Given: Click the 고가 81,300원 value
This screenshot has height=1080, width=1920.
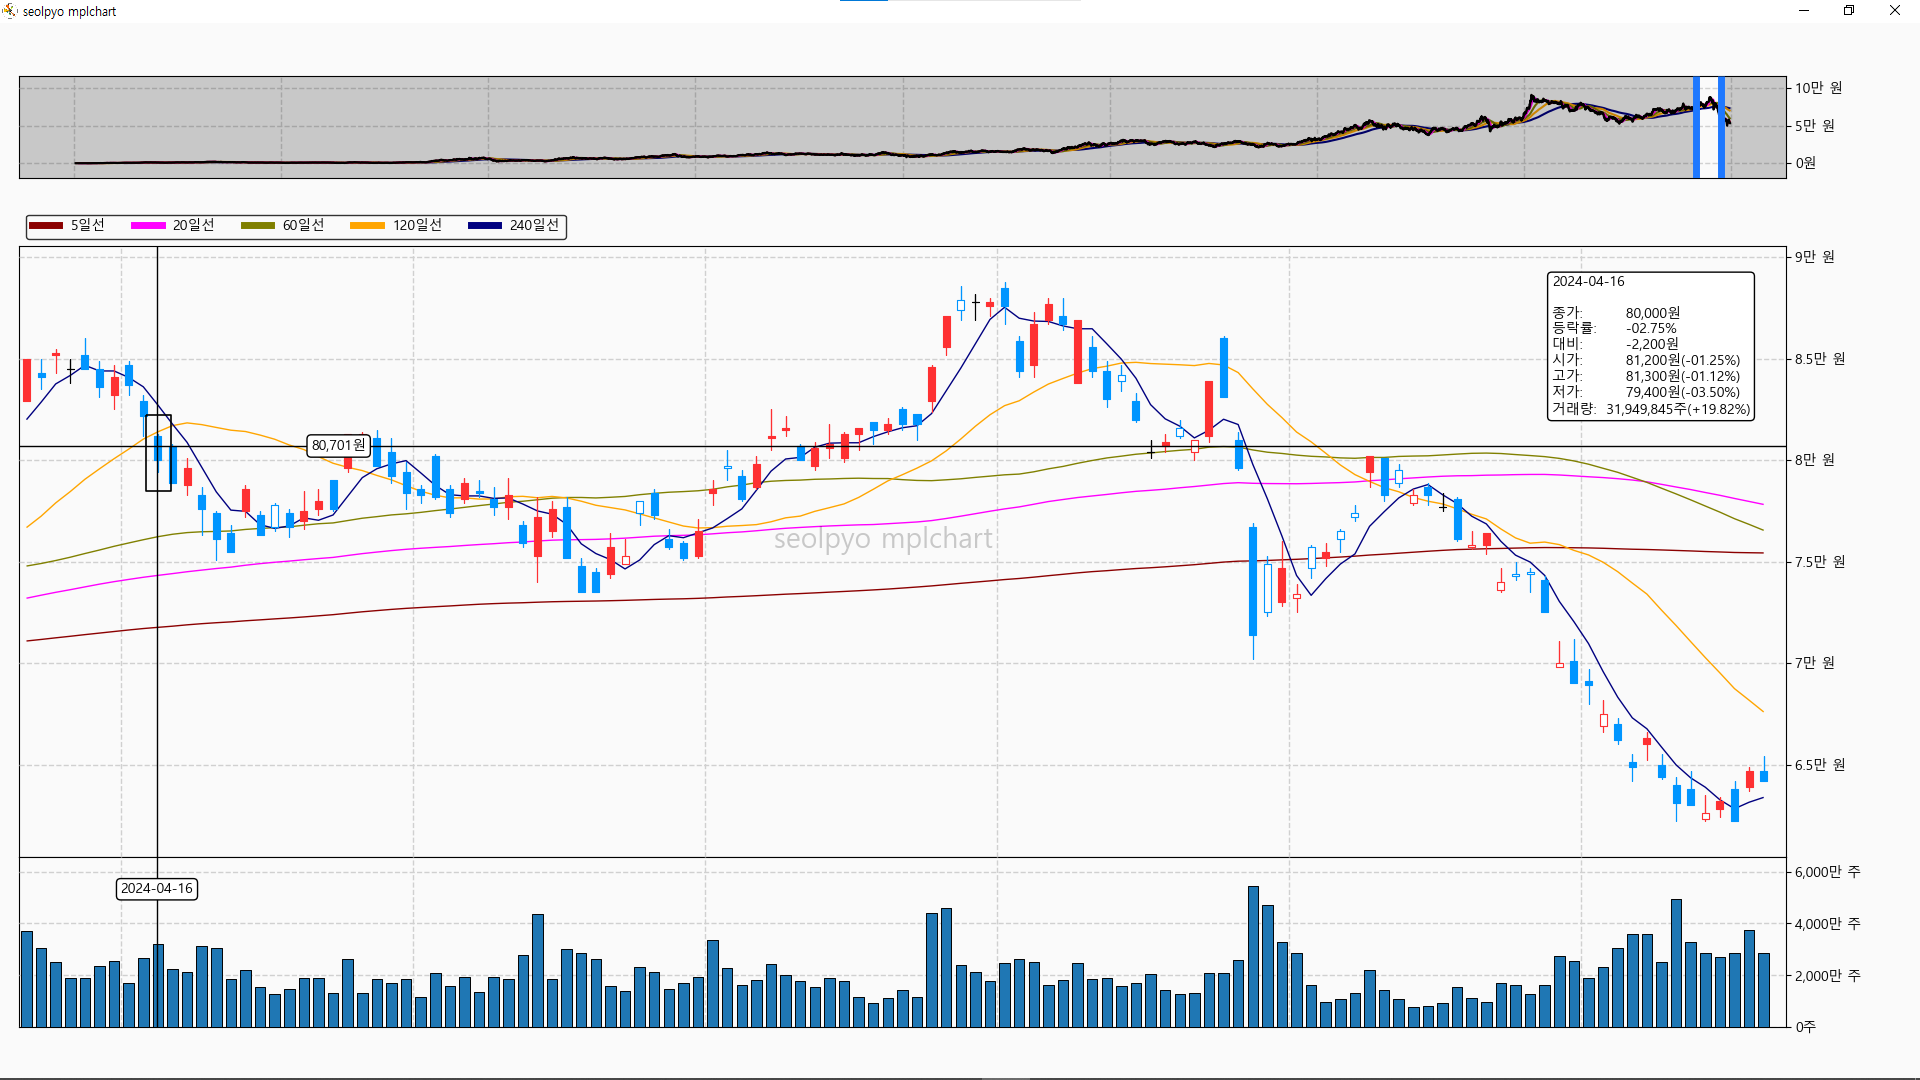Looking at the screenshot, I should click(x=1683, y=376).
